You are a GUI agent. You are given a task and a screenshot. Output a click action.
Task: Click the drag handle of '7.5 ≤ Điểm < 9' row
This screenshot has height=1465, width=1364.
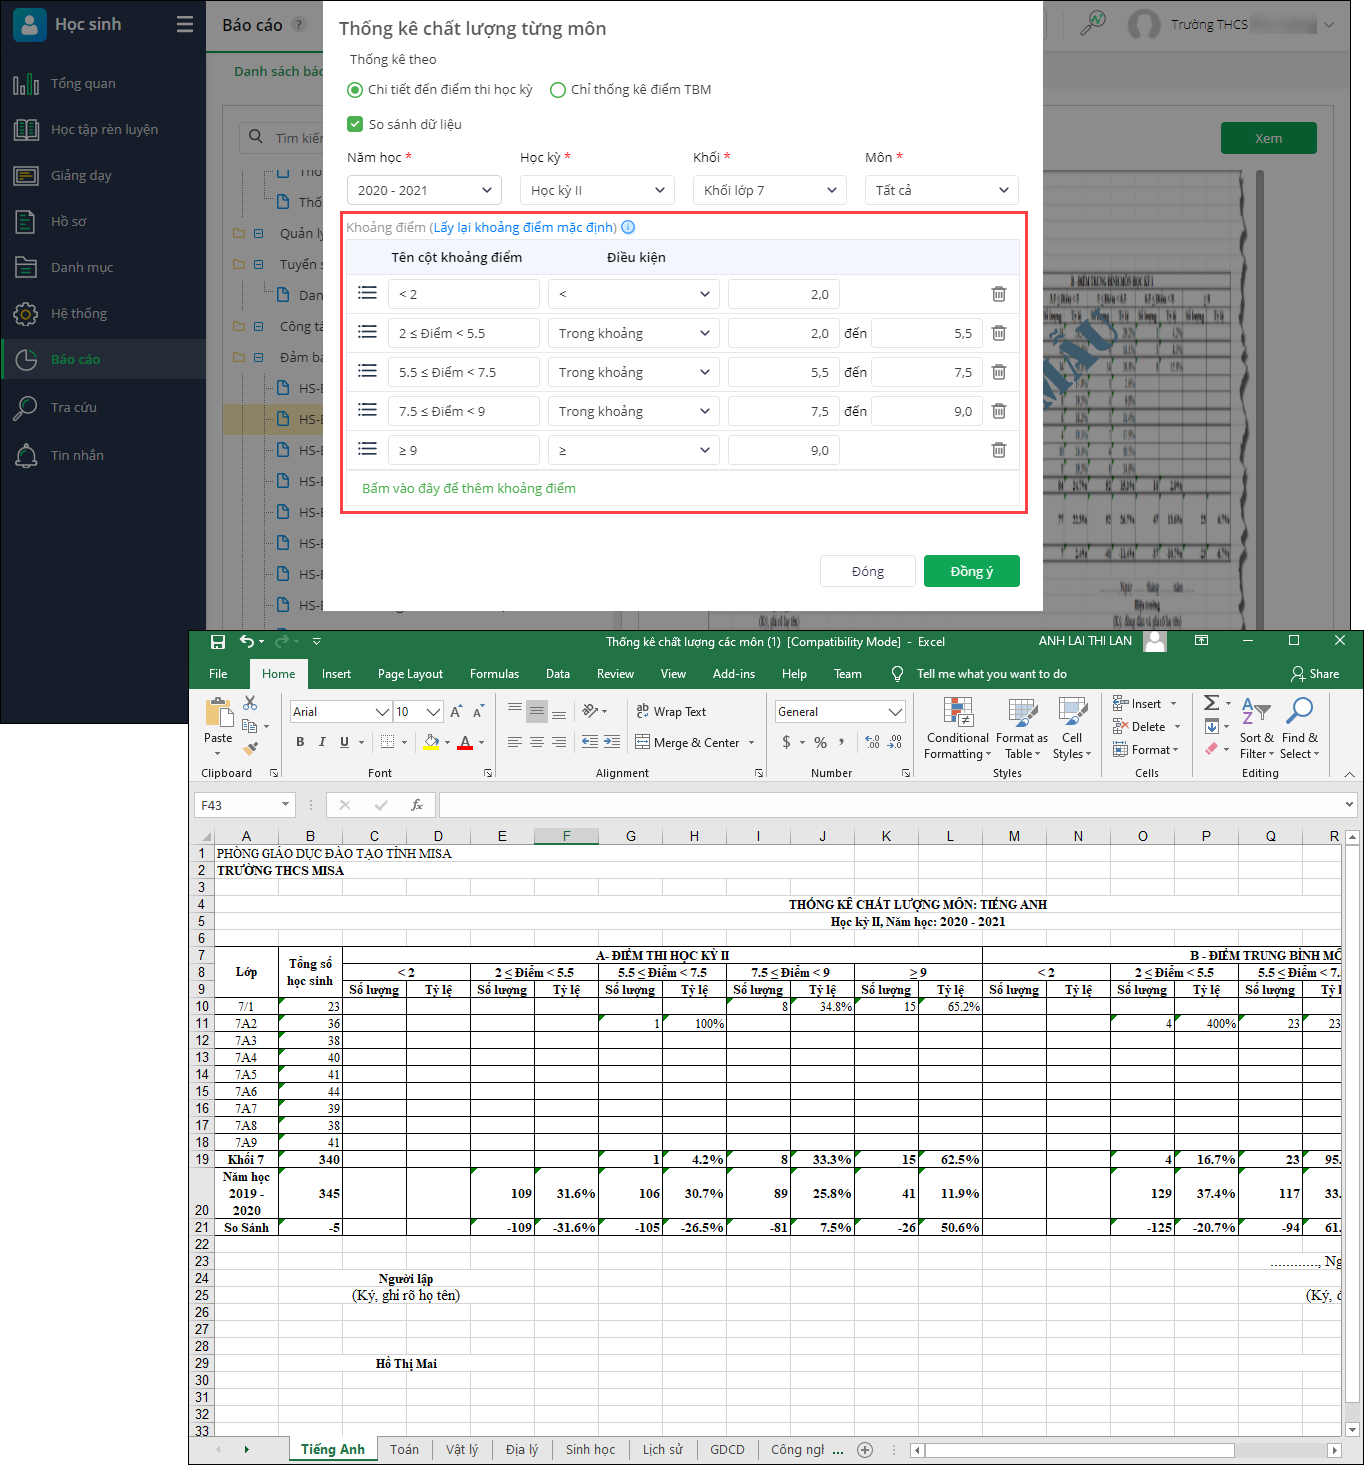click(x=367, y=410)
